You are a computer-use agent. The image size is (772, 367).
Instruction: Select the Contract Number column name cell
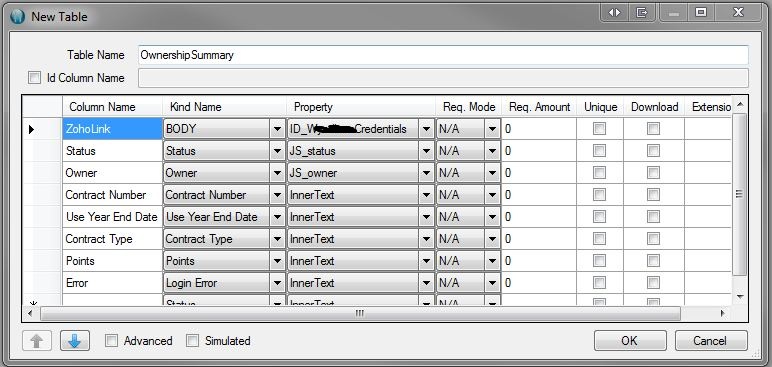(x=113, y=195)
